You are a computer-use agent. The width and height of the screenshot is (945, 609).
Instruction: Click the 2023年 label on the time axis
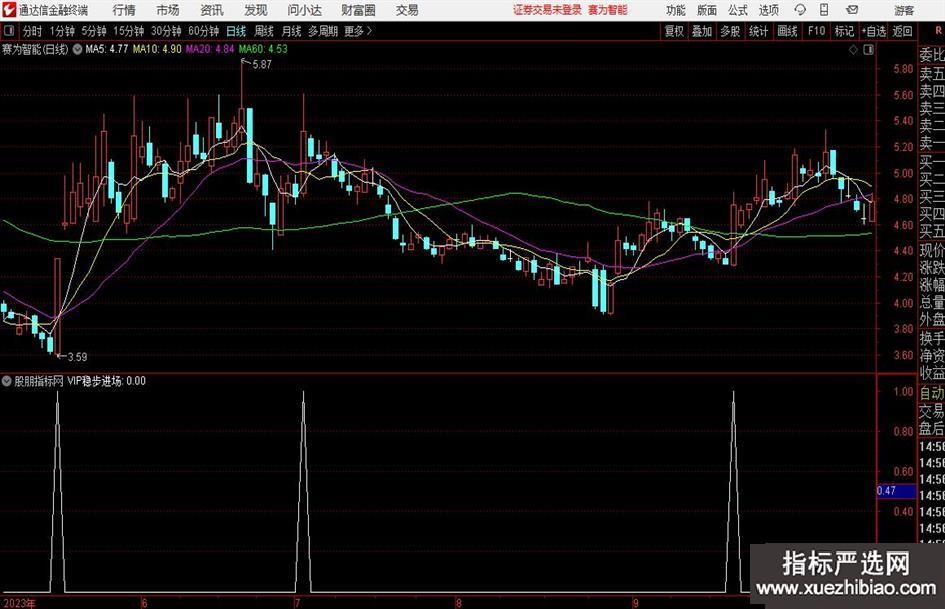tap(19, 603)
